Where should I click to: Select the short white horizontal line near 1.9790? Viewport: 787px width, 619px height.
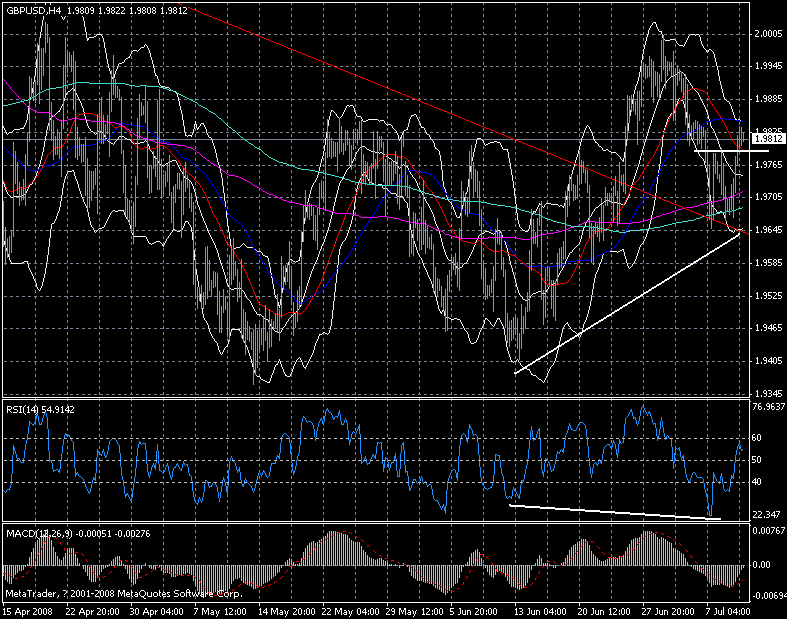click(x=731, y=150)
